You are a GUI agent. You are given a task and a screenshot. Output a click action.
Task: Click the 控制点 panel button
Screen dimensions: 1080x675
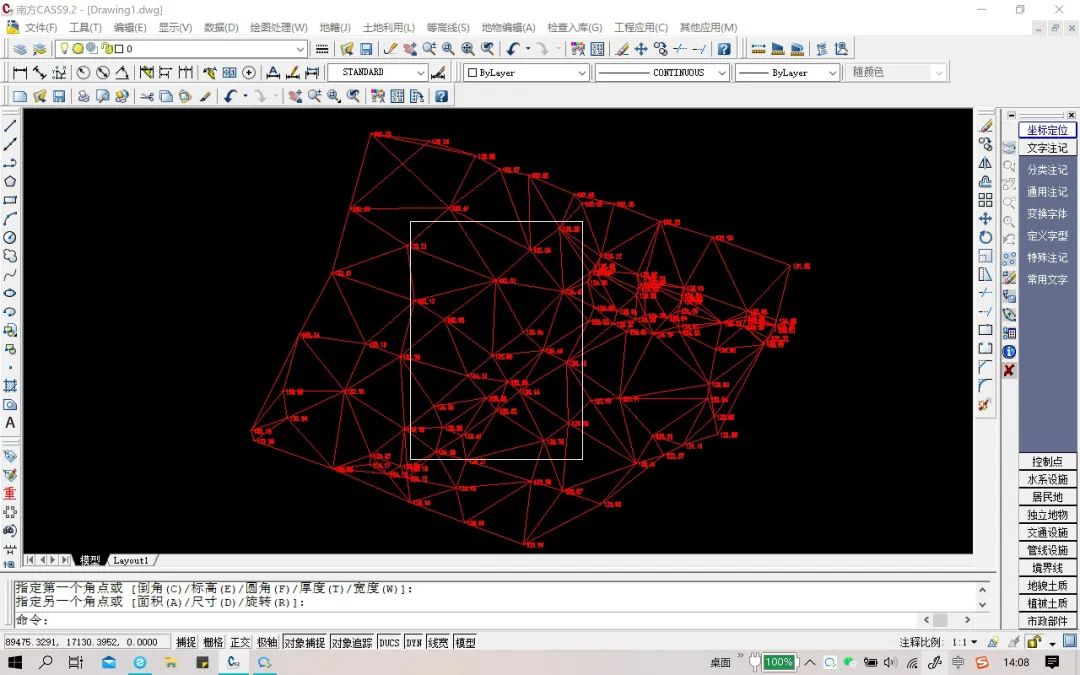coord(1047,461)
